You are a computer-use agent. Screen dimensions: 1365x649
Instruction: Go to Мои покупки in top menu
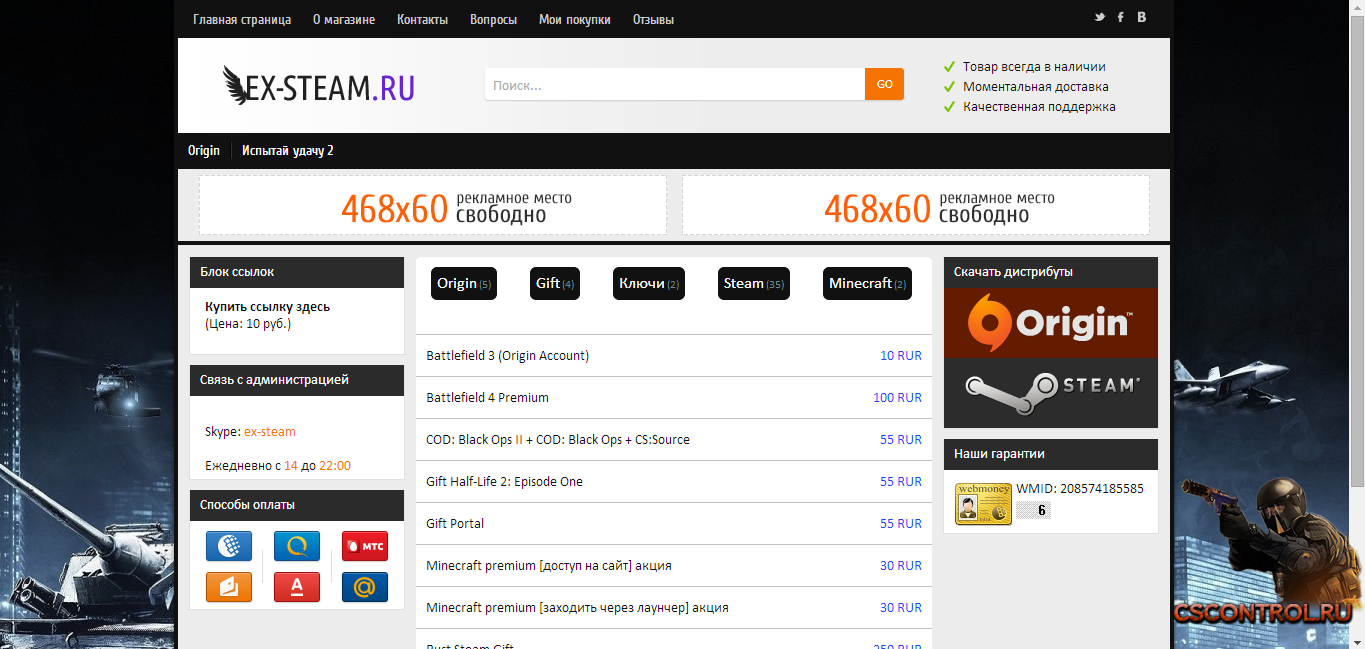point(574,19)
